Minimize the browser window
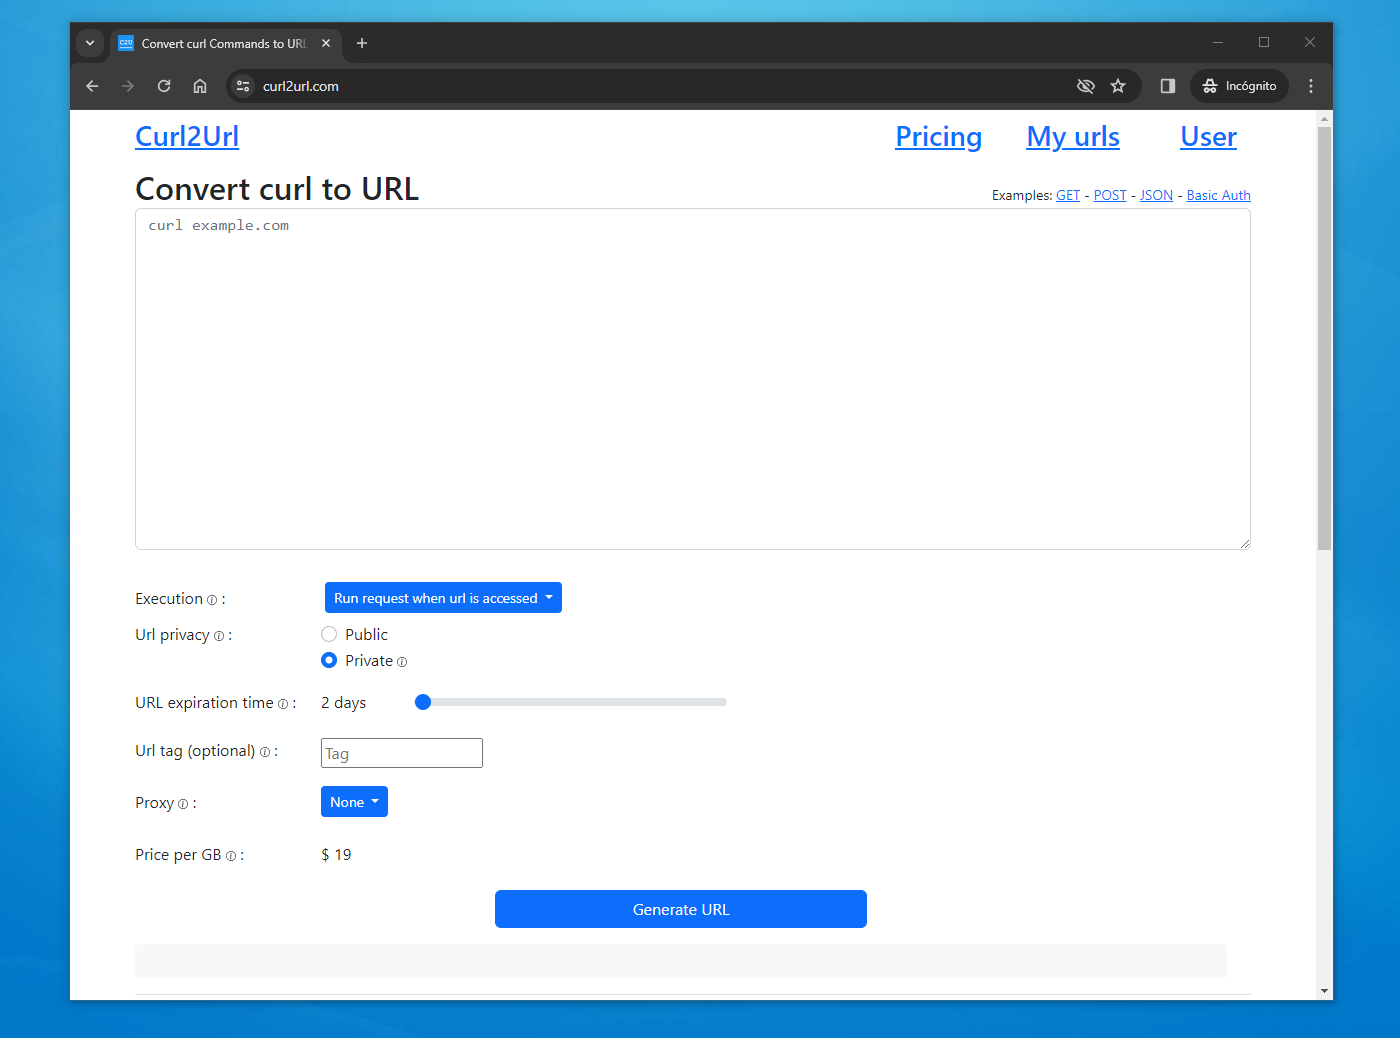This screenshot has height=1038, width=1400. 1218,43
